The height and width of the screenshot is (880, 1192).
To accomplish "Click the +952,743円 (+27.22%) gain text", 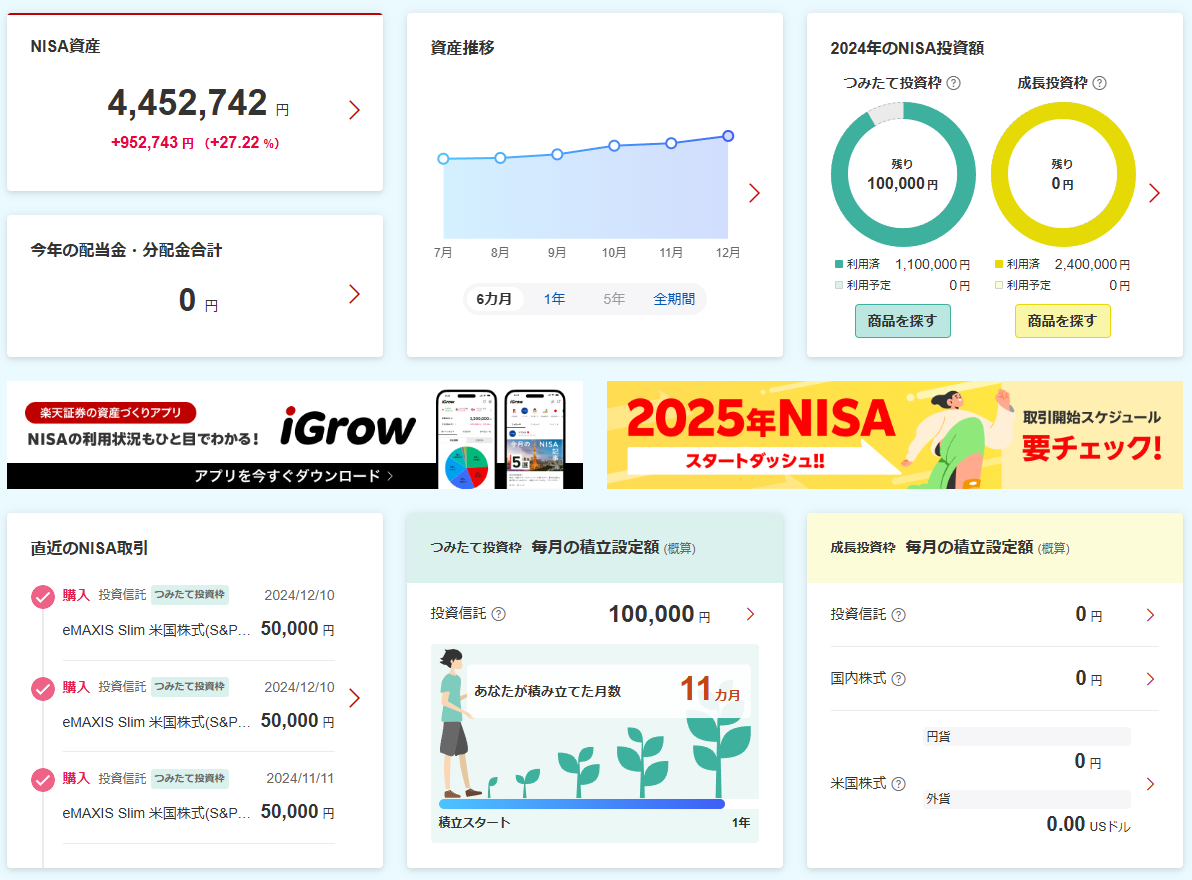I will [195, 143].
